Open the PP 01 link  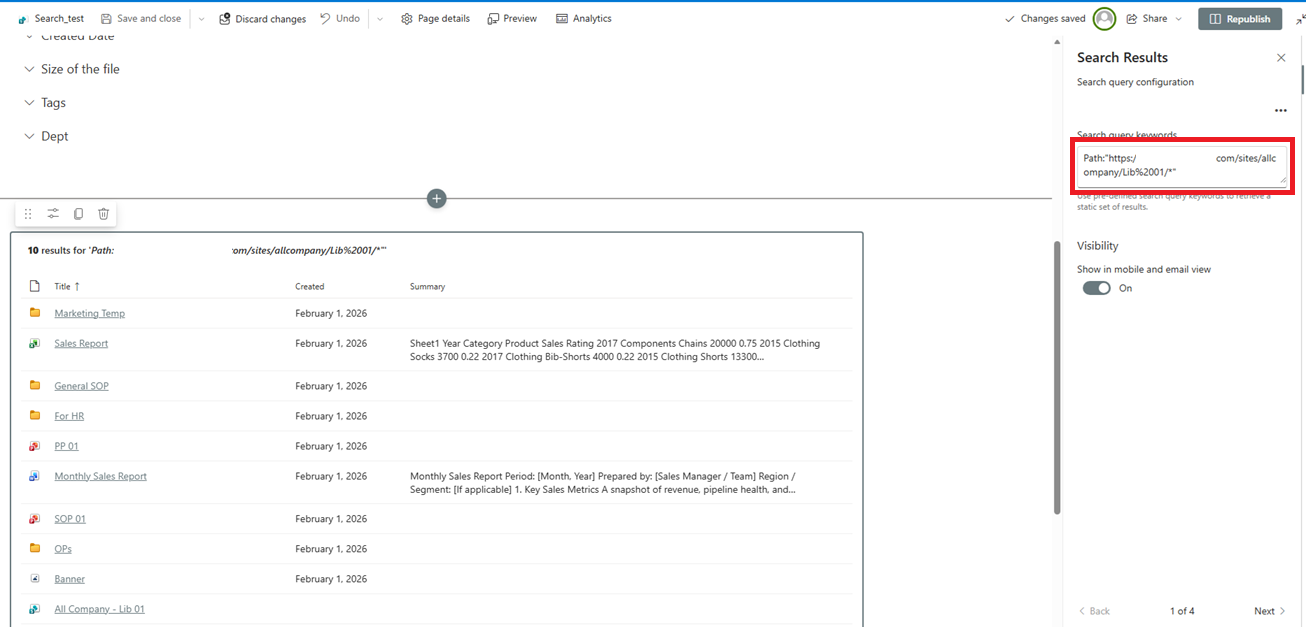pos(66,446)
